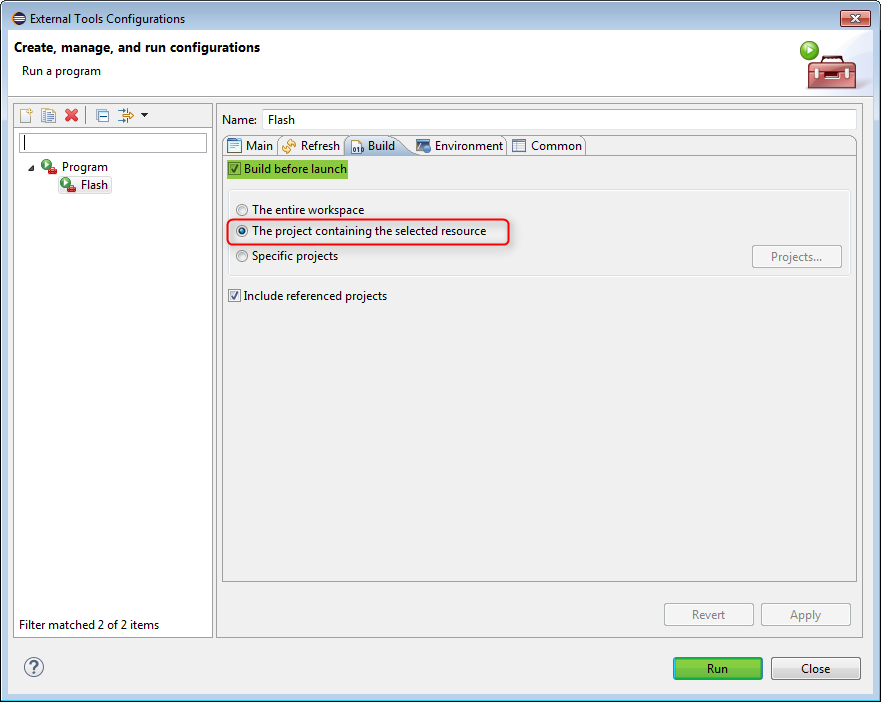Click the Revert button
The image size is (881, 702).
coord(709,615)
